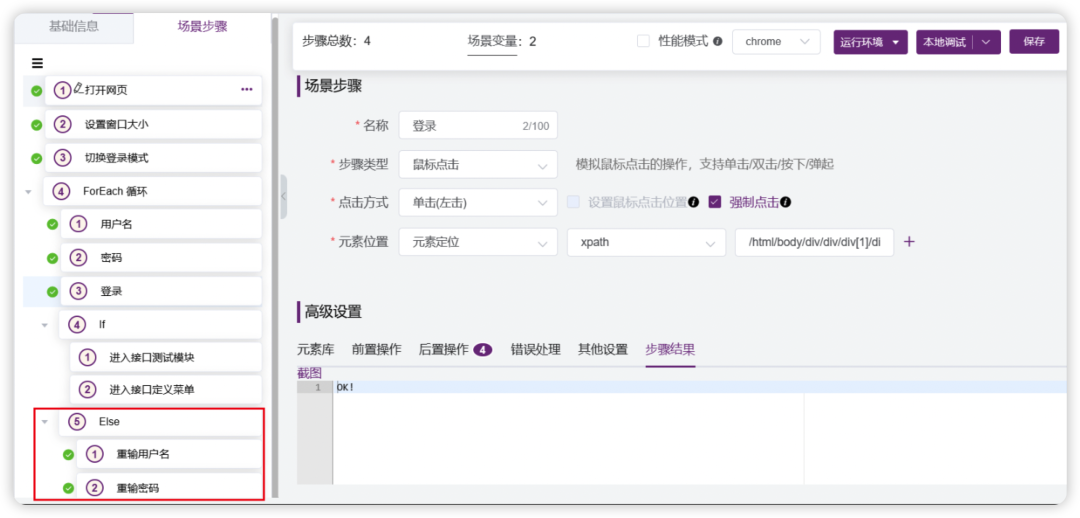Click the green check icon beside 用户名
This screenshot has width=1080, height=518.
click(52, 224)
